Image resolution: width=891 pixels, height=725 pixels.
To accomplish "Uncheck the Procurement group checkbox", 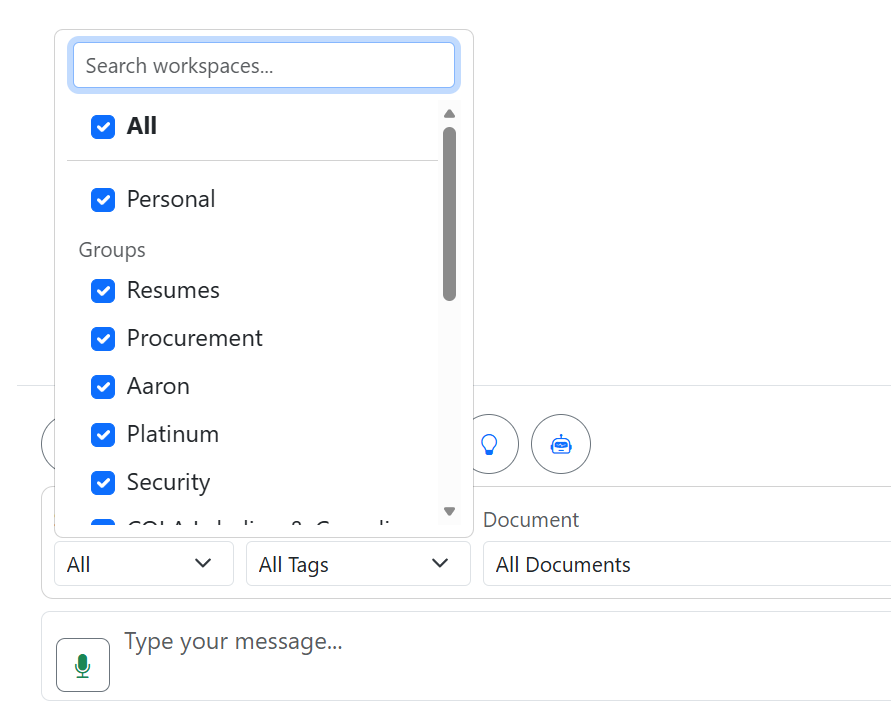I will tap(103, 339).
